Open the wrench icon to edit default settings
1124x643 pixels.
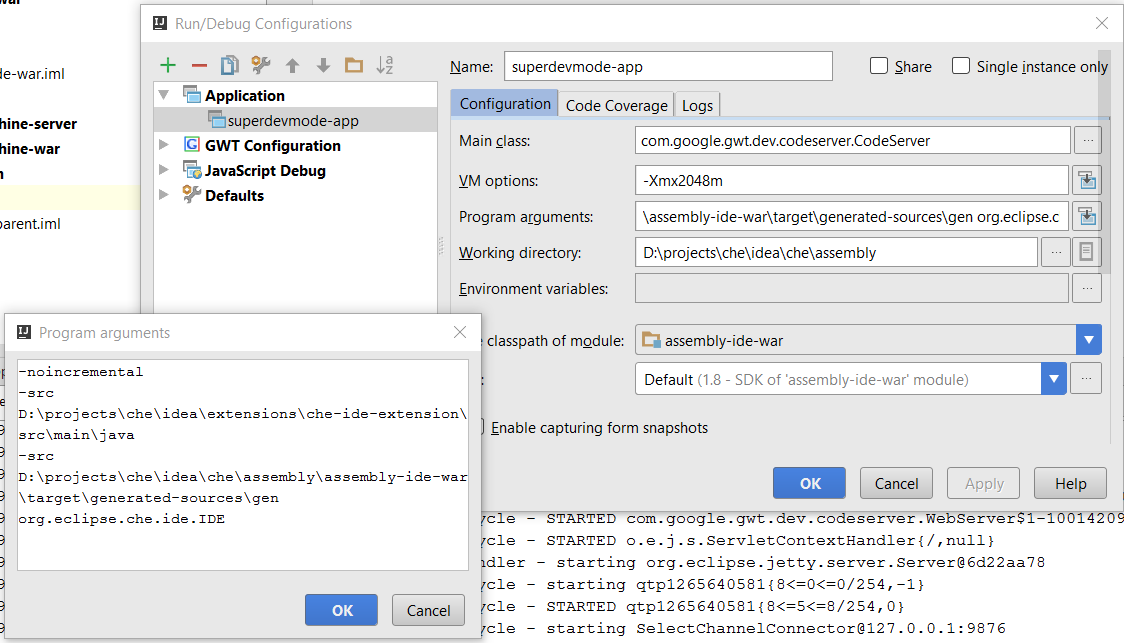[x=261, y=65]
